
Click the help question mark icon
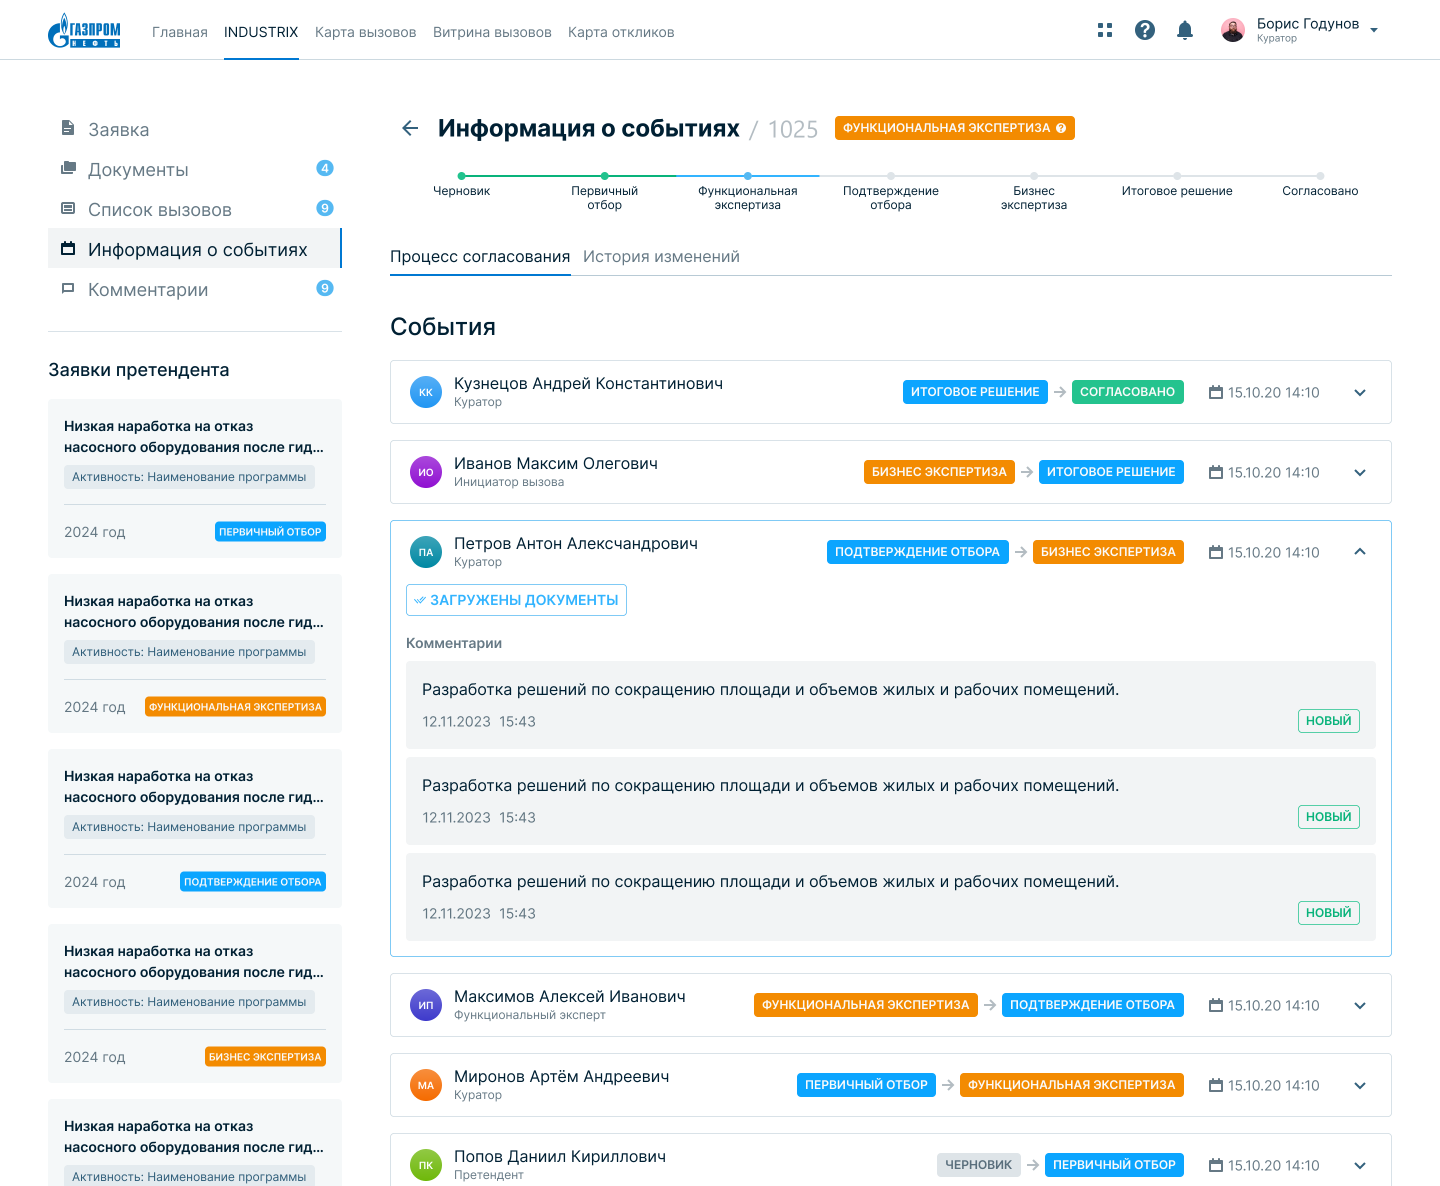(x=1145, y=30)
